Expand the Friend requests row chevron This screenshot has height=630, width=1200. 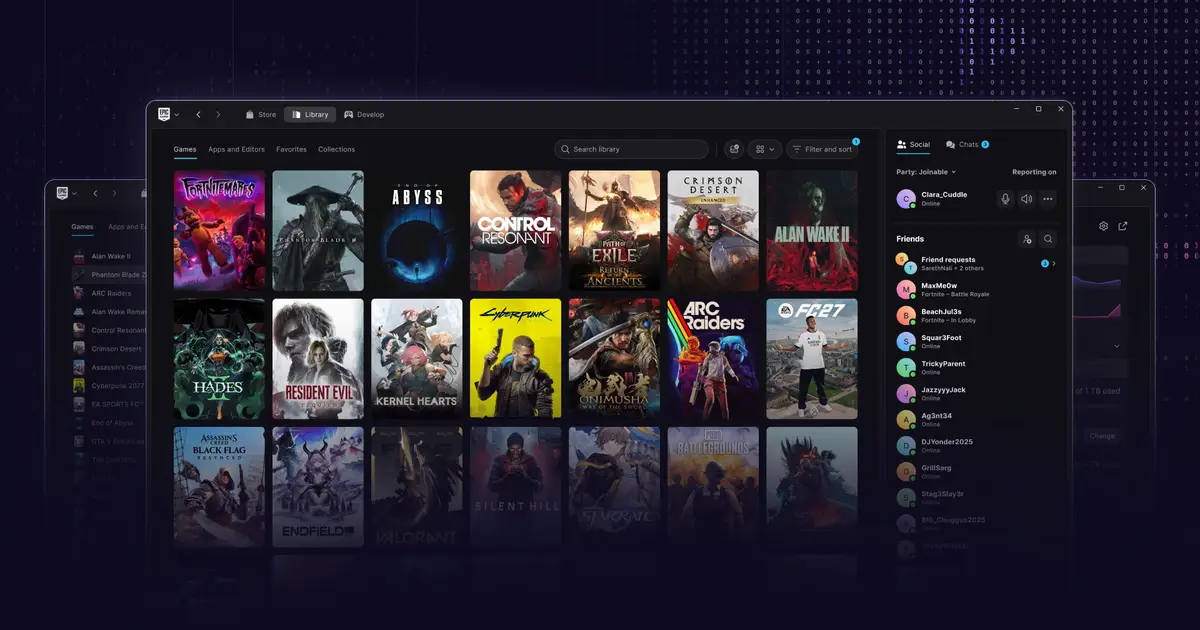click(x=1054, y=264)
